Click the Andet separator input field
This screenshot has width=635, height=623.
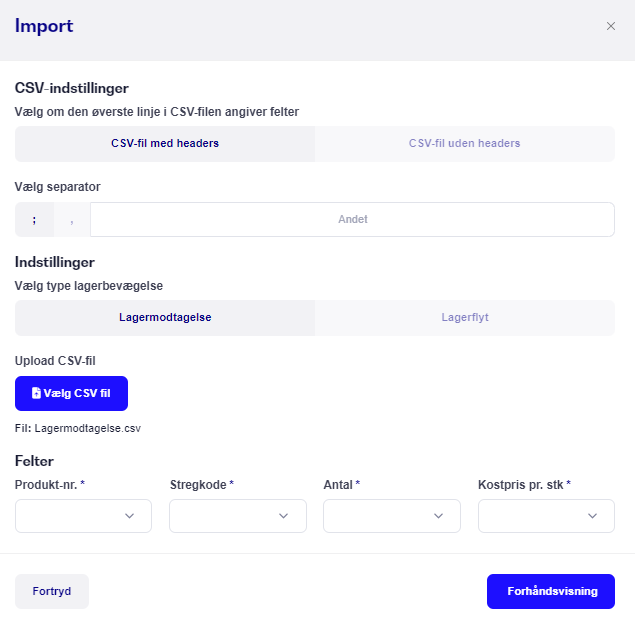click(352, 220)
